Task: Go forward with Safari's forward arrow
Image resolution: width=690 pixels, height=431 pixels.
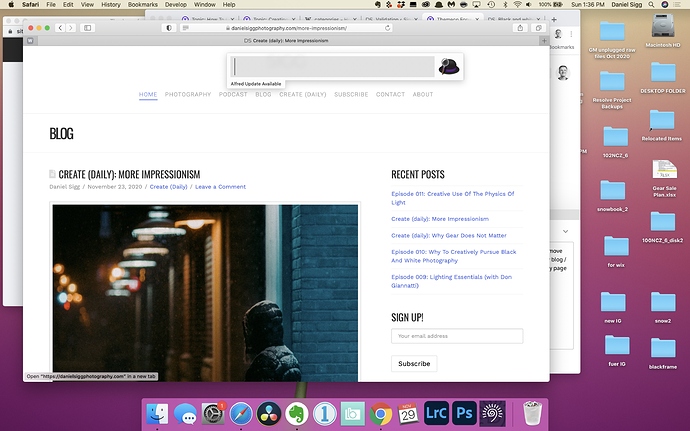Action: click(x=70, y=28)
